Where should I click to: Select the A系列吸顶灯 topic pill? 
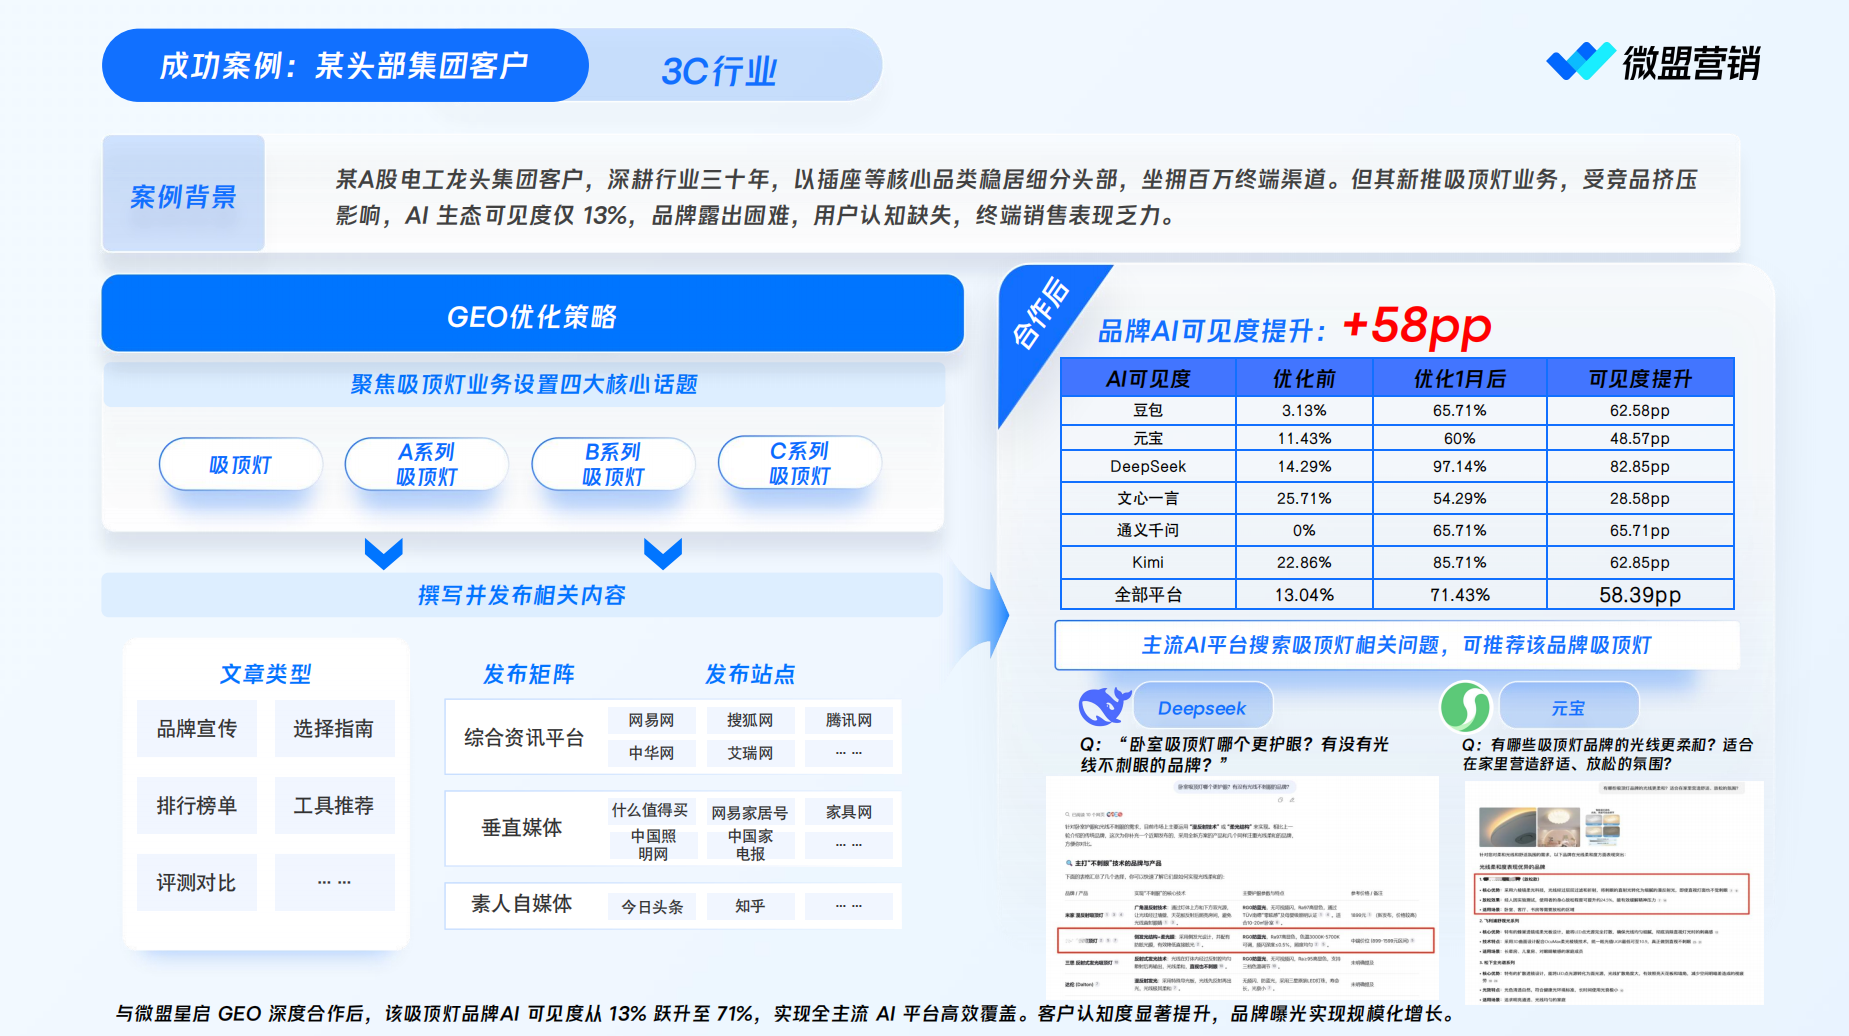coord(426,464)
